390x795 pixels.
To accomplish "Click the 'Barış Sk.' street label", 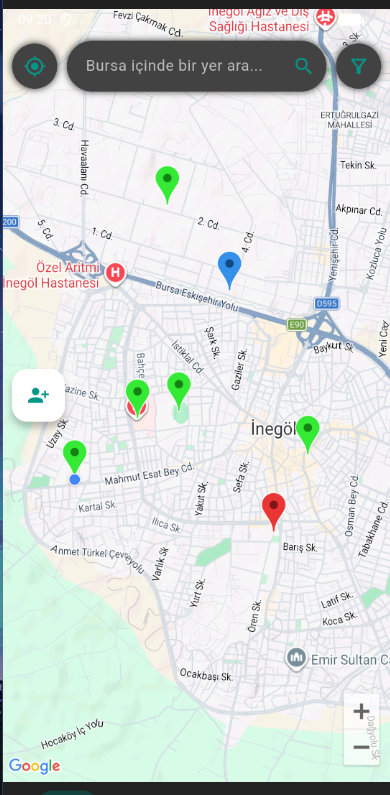I will pyautogui.click(x=300, y=547).
